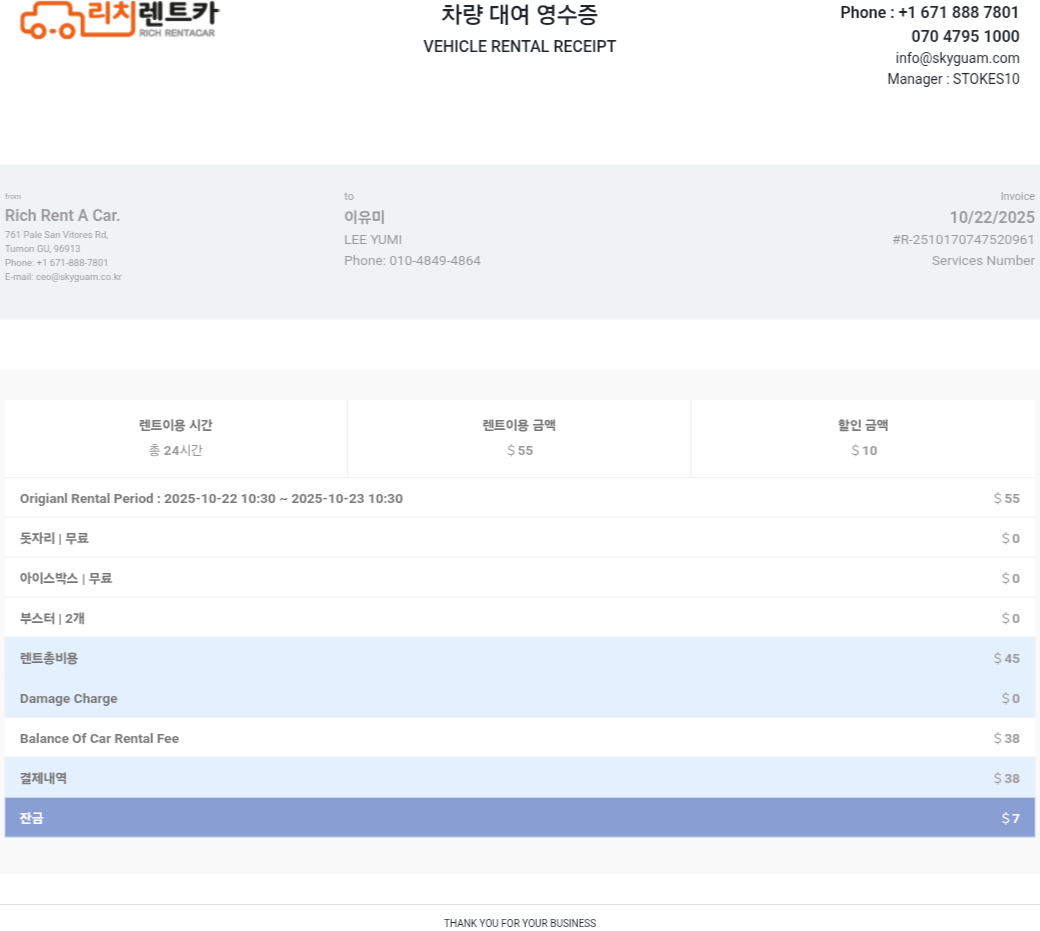Select the Rich Rent A Car. sender name
Image resolution: width=1040 pixels, height=931 pixels.
62,216
